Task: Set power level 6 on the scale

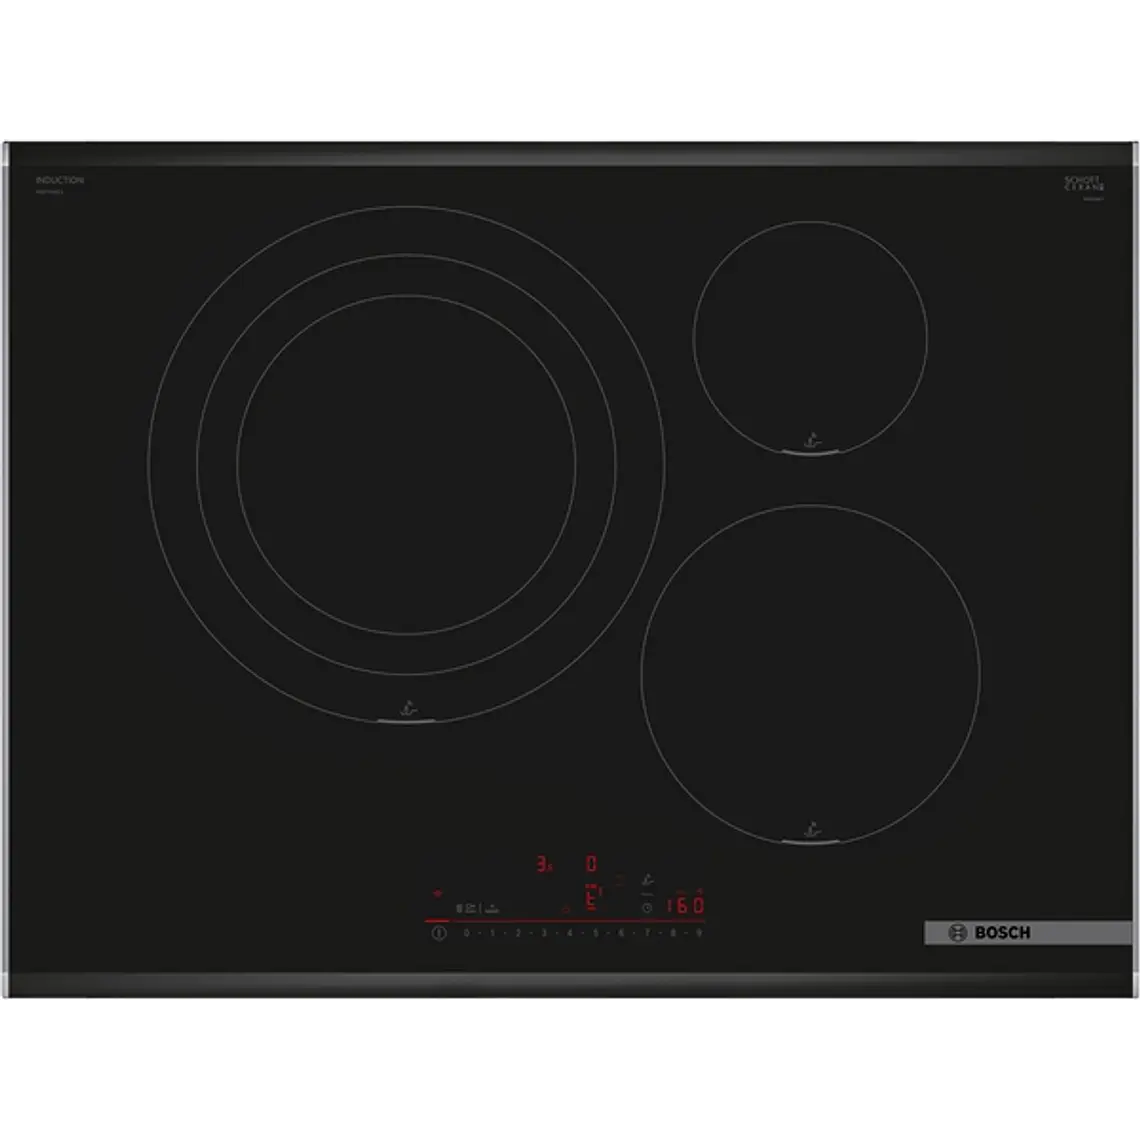Action: pyautogui.click(x=621, y=933)
